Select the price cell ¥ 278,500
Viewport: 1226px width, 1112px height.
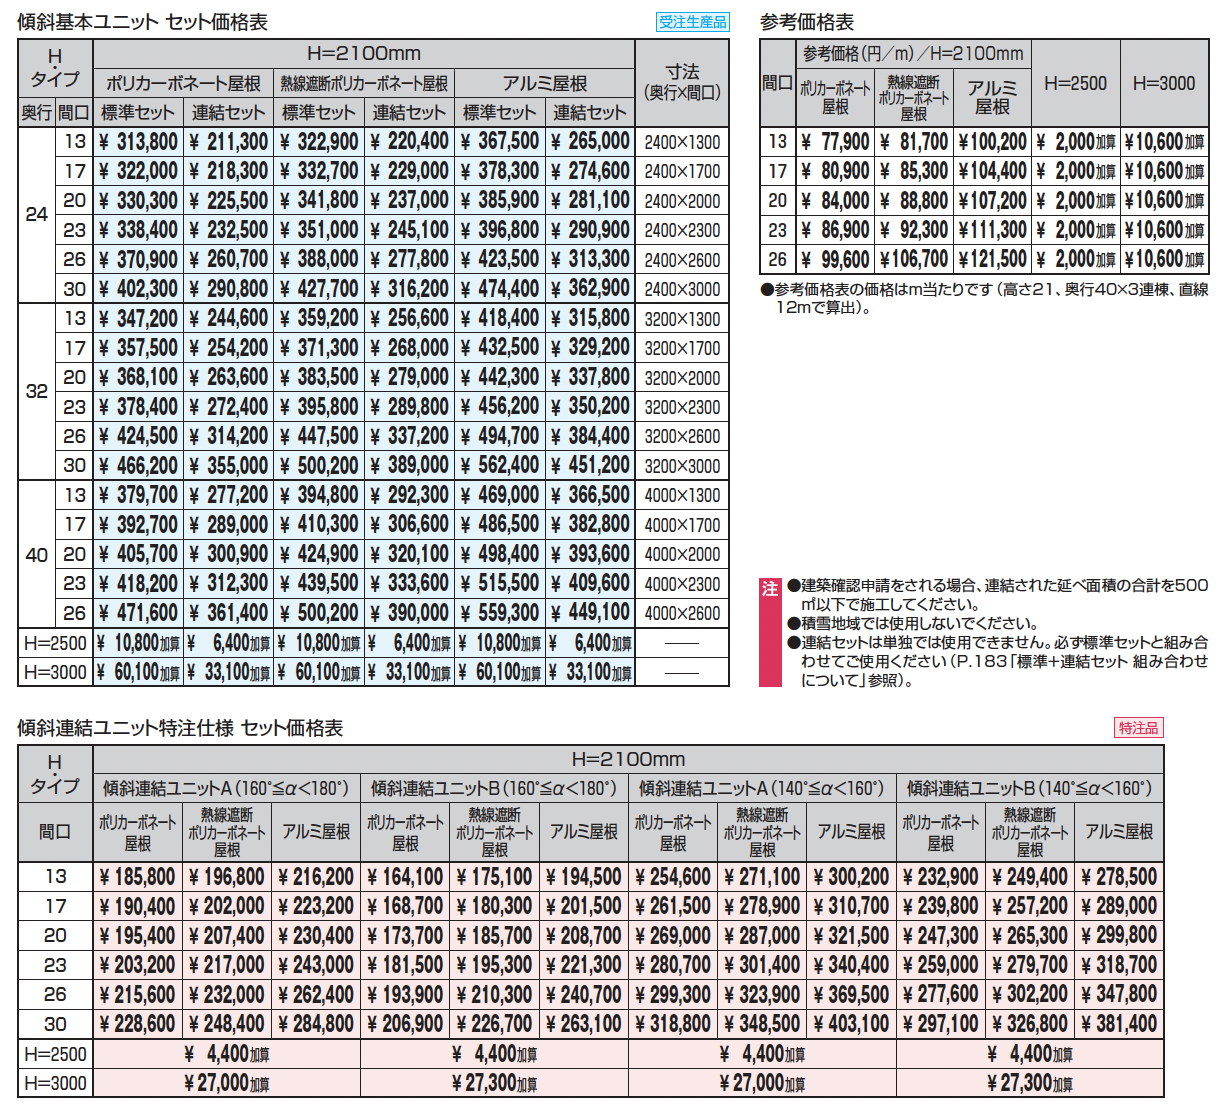(1119, 877)
